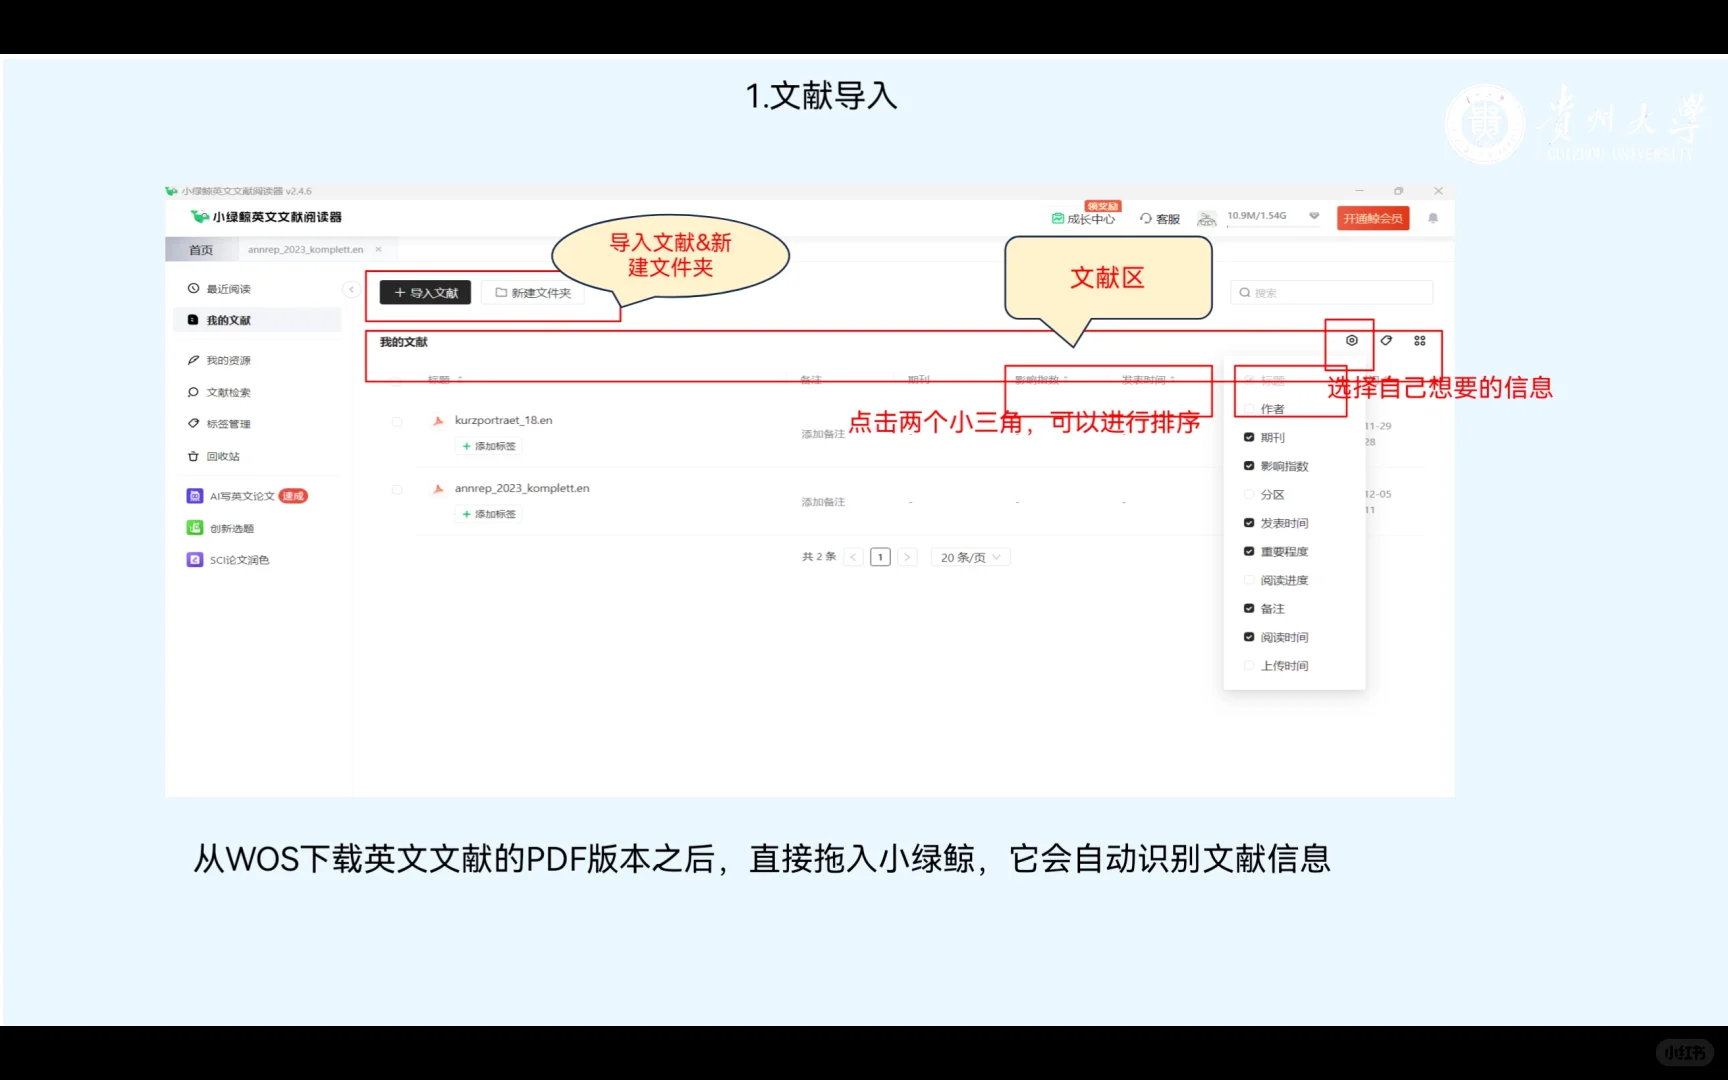
Task: Click the VIP diamond icon near storage
Action: click(1314, 216)
